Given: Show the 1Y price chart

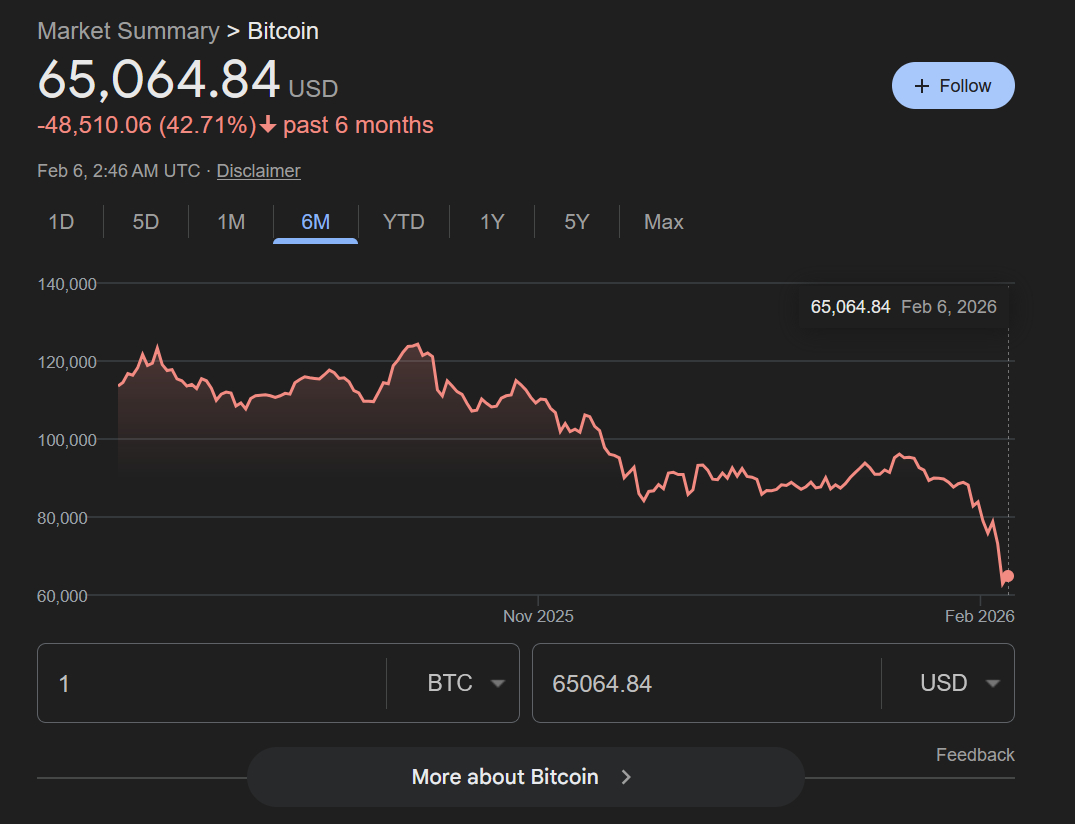Looking at the screenshot, I should [x=492, y=222].
